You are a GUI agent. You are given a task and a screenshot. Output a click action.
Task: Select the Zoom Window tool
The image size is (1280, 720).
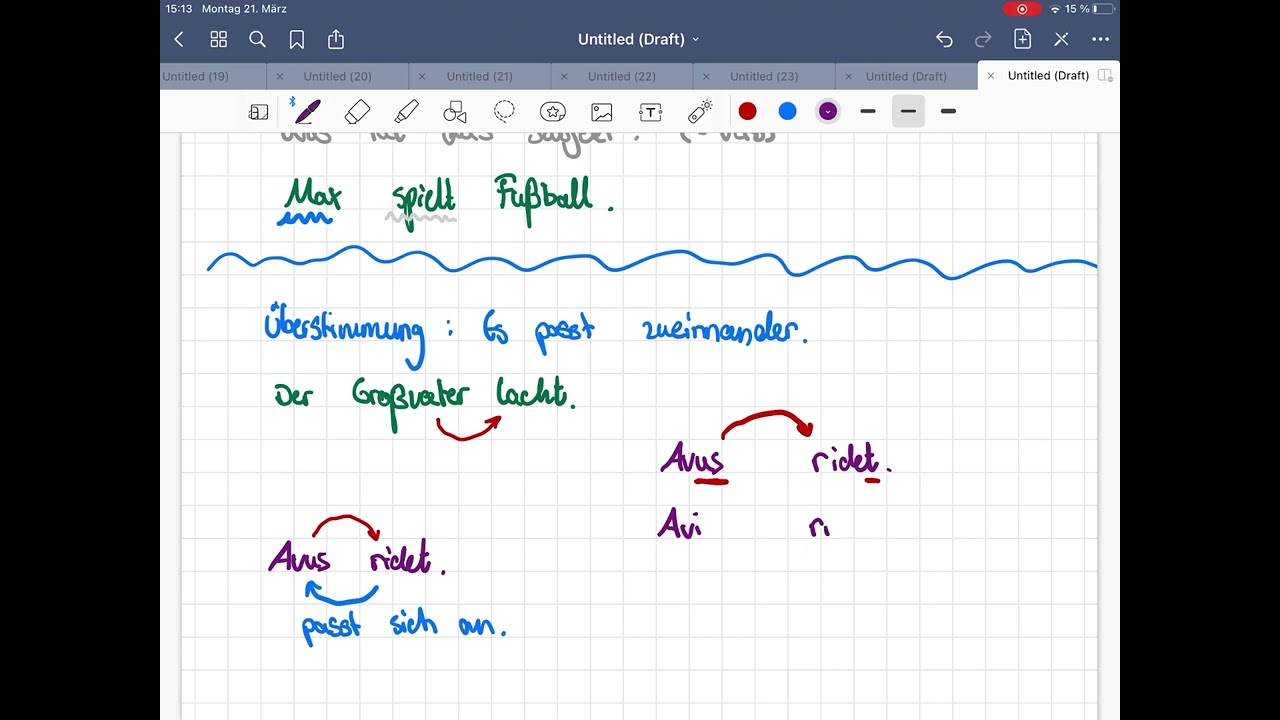[x=259, y=112]
